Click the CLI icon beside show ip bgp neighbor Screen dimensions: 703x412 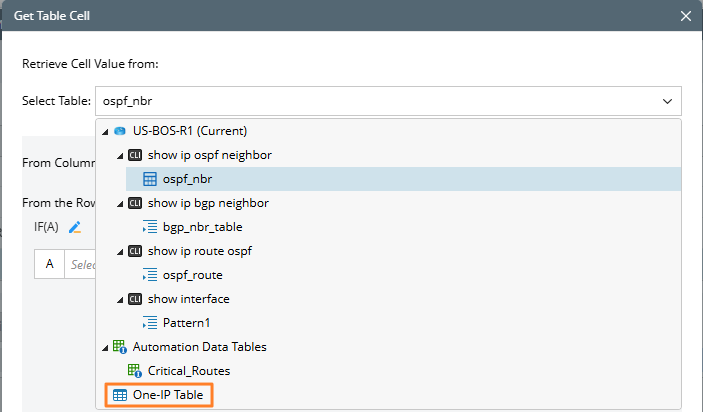(x=136, y=203)
